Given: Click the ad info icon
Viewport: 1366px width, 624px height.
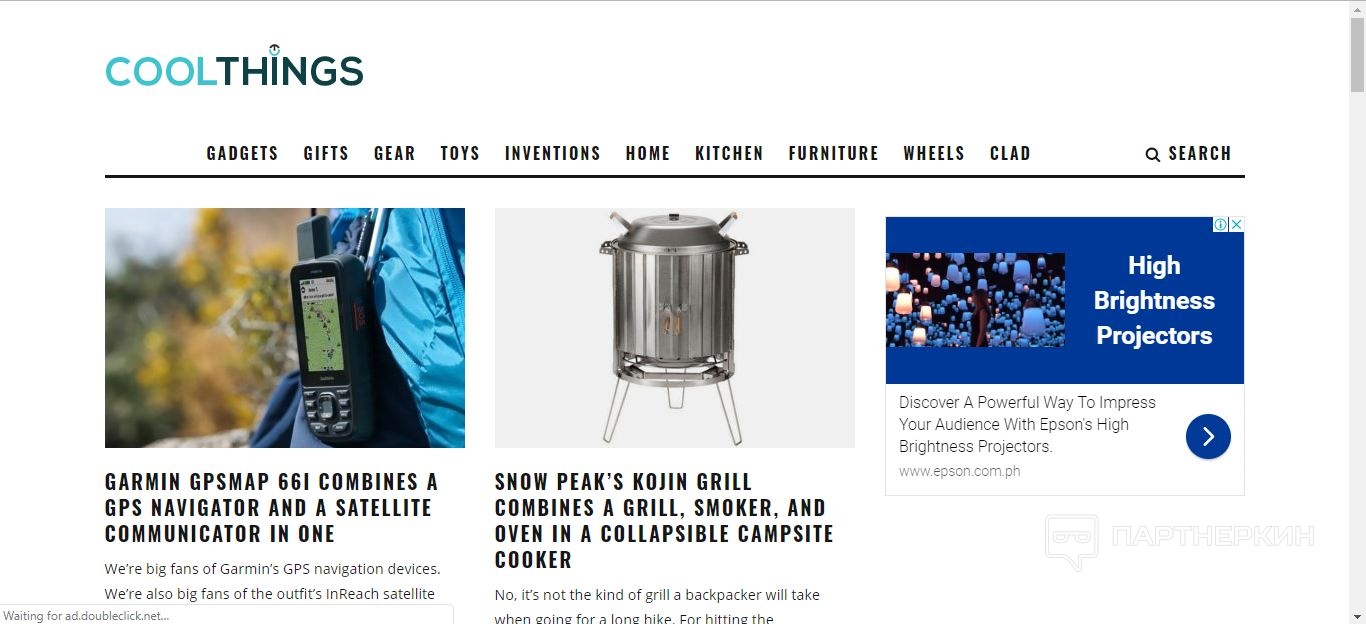Looking at the screenshot, I should point(1221,225).
